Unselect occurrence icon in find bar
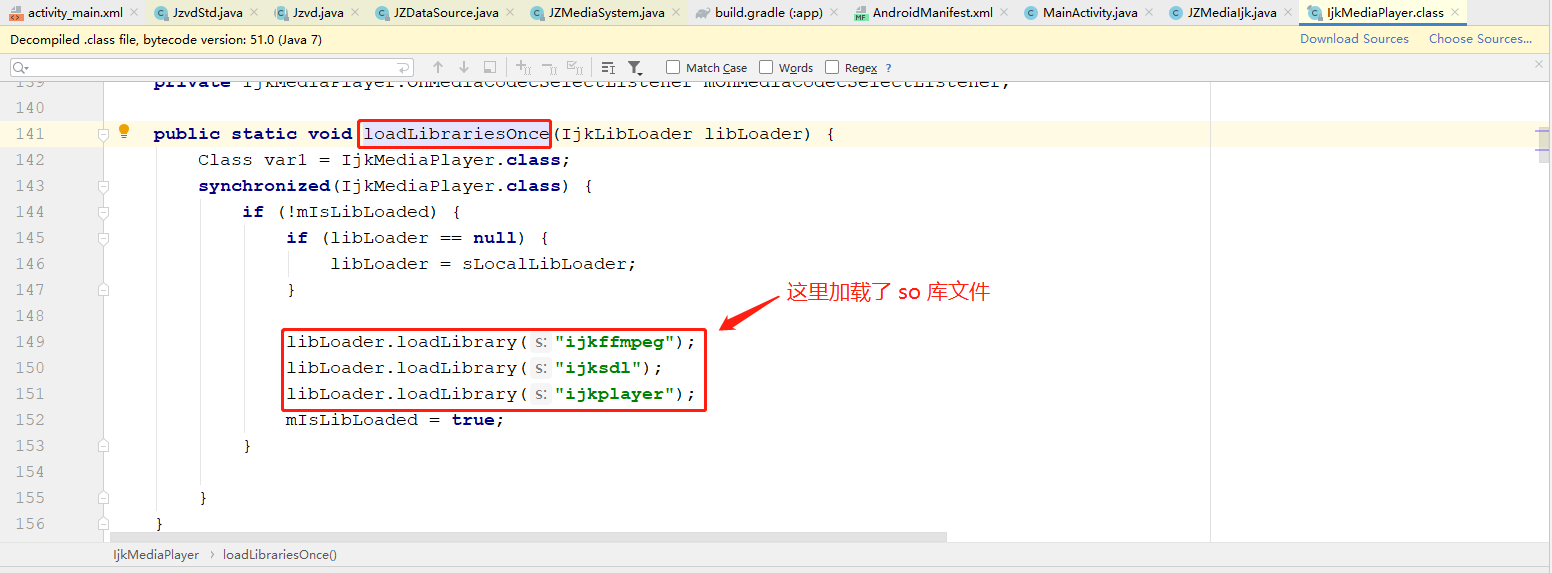The width and height of the screenshot is (1552, 573). pos(549,67)
